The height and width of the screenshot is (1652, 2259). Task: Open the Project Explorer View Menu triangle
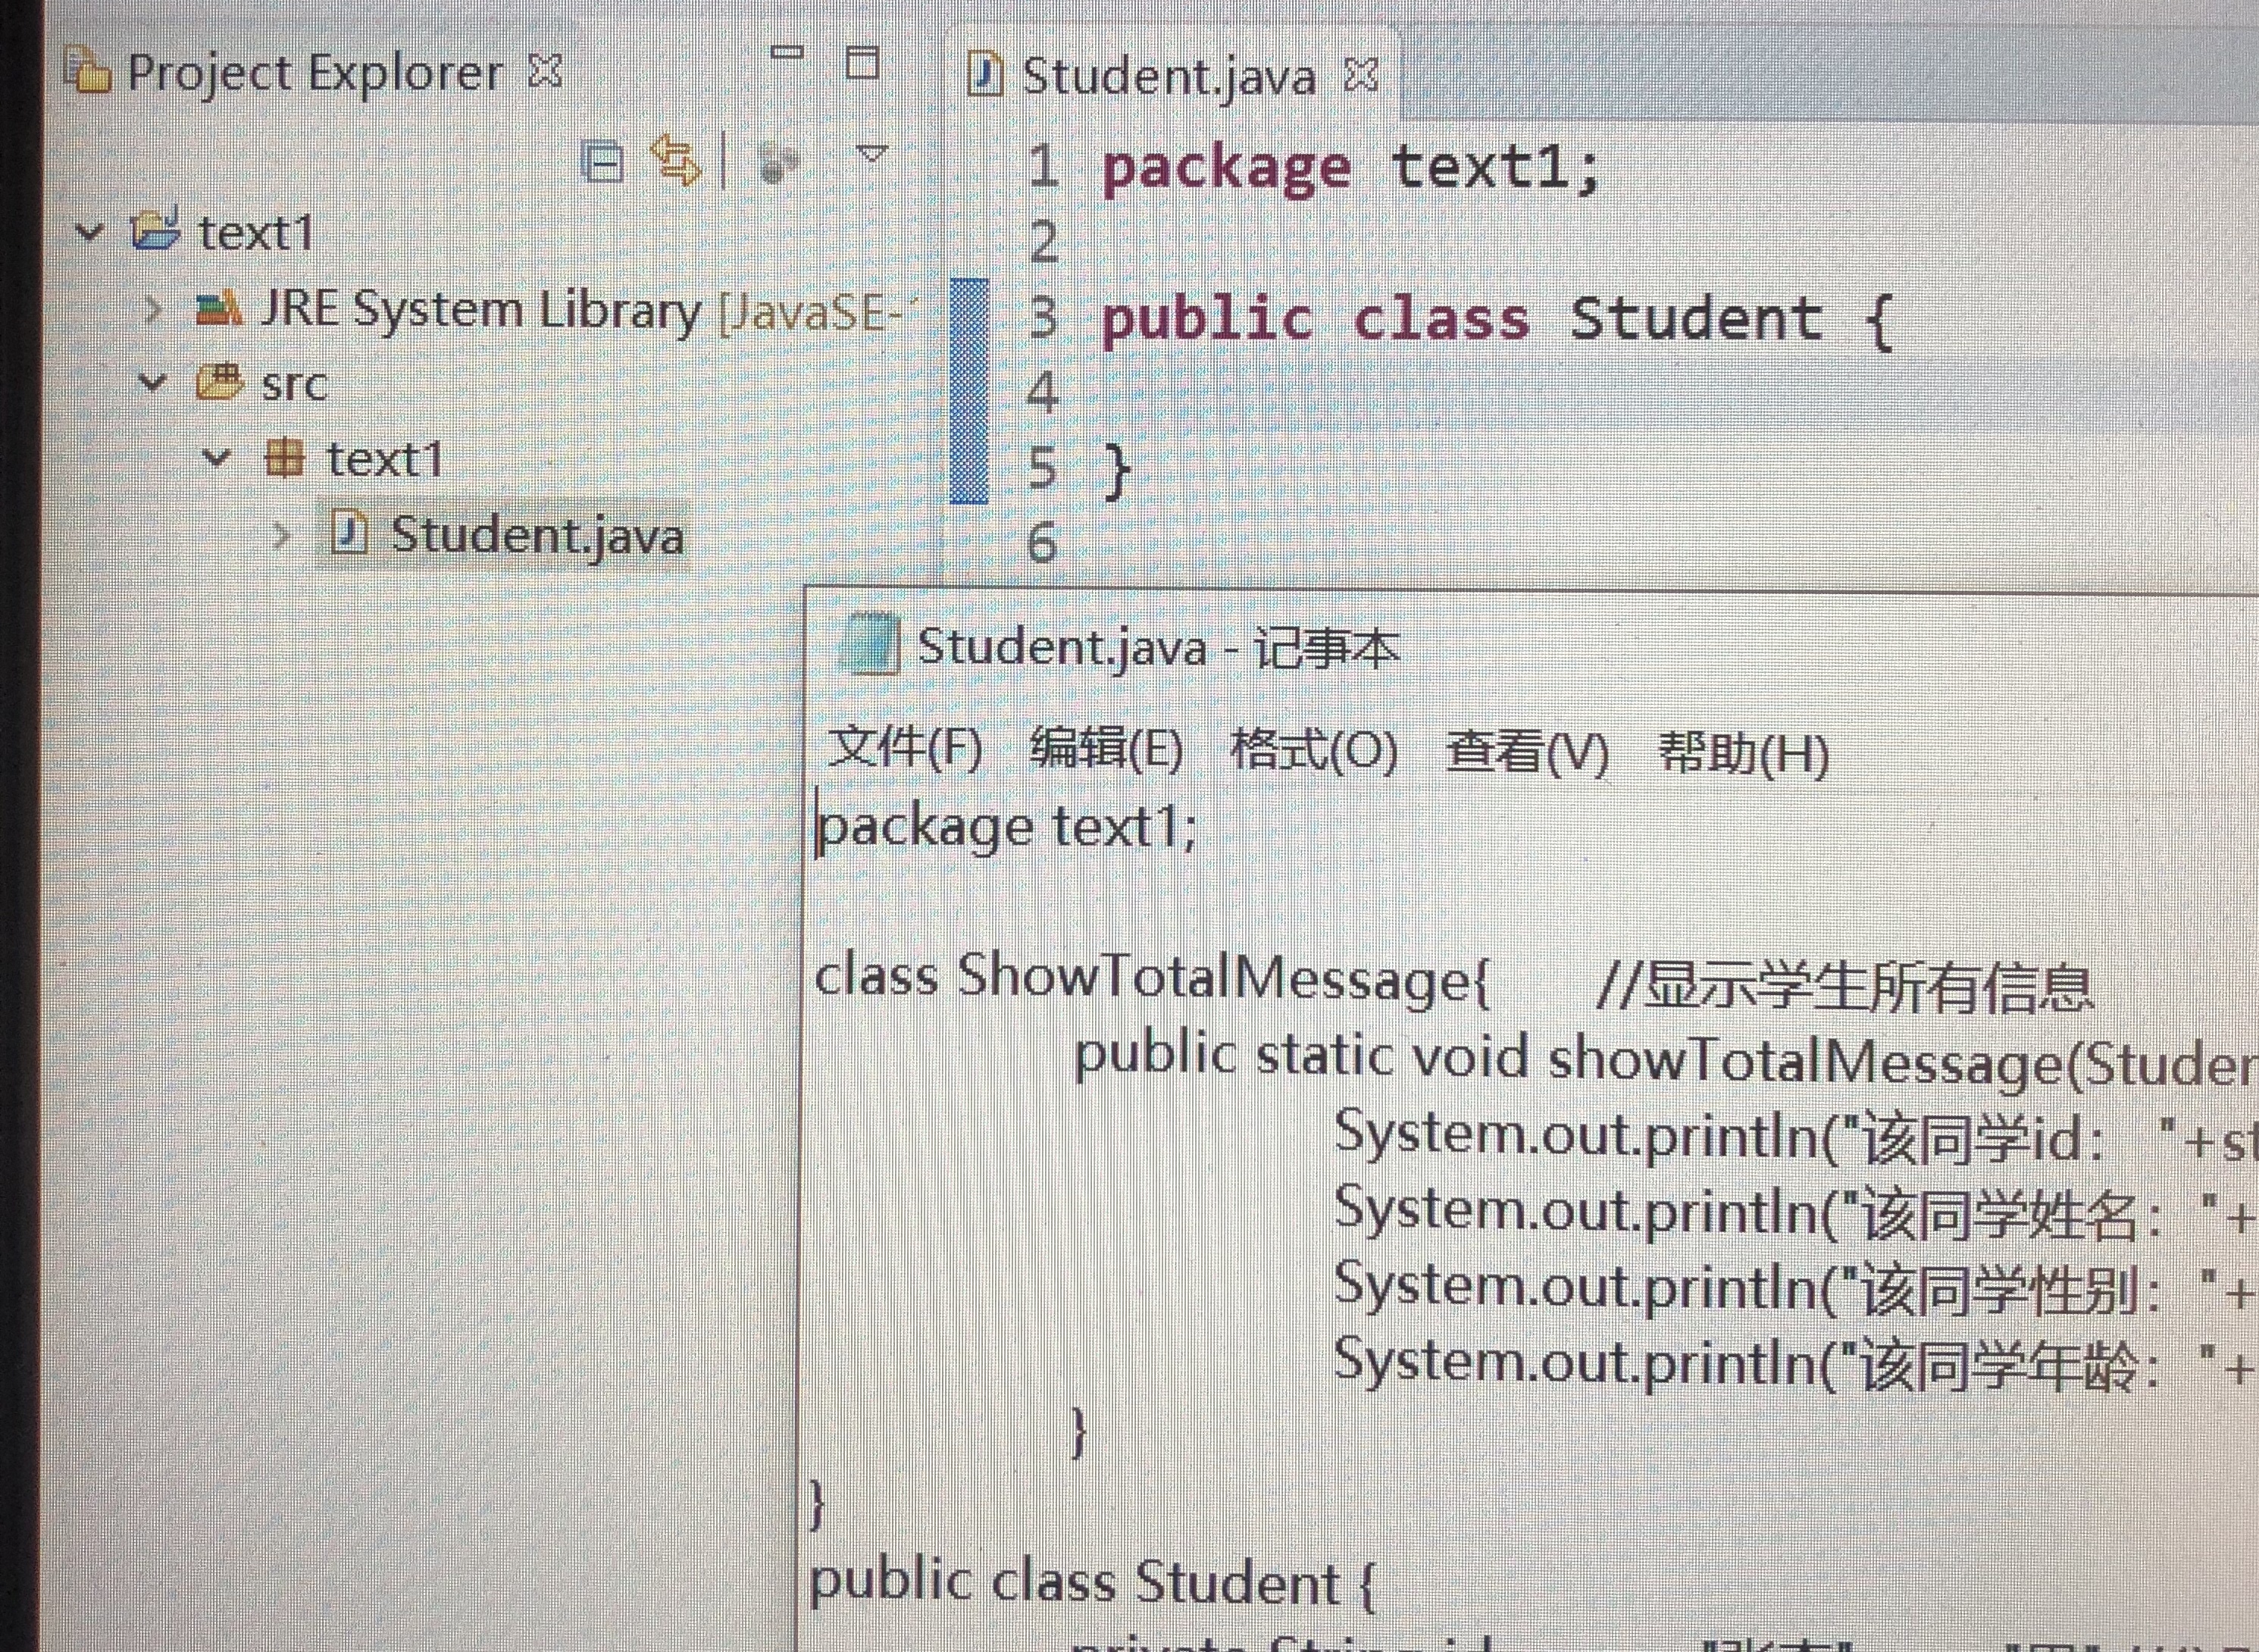tap(872, 154)
